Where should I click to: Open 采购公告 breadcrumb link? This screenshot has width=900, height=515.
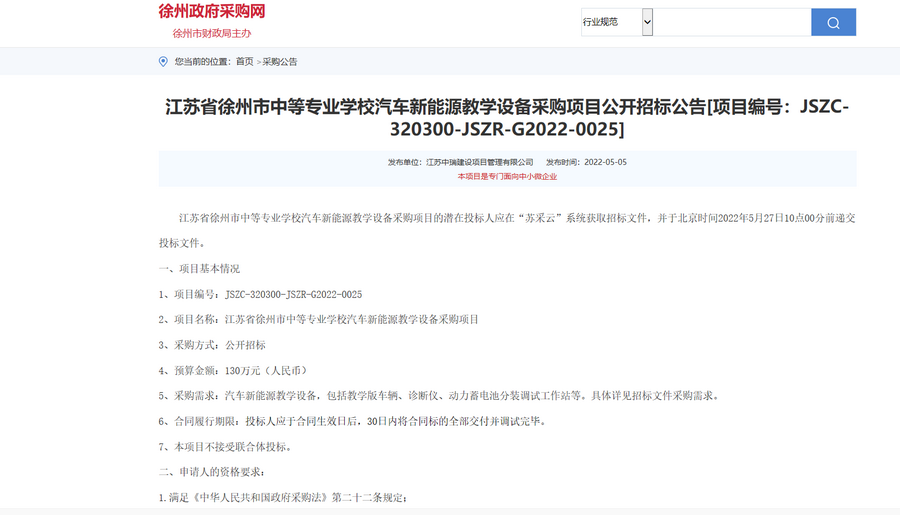click(x=280, y=62)
